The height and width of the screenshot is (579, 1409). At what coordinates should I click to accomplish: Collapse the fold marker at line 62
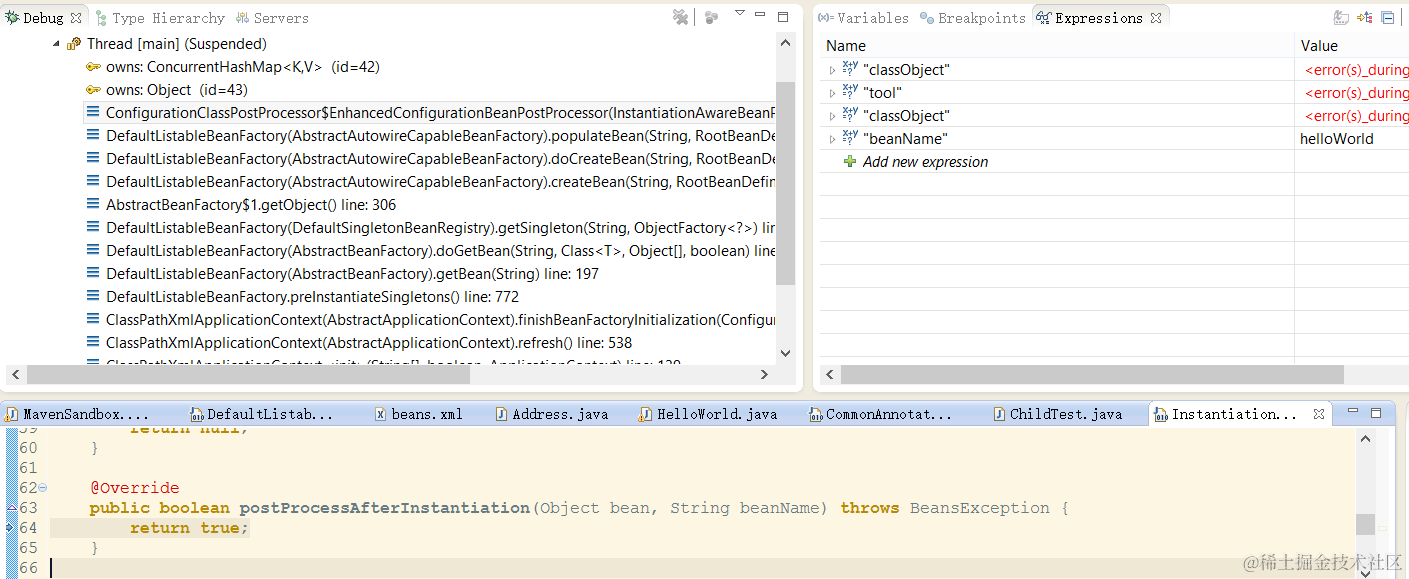click(42, 488)
